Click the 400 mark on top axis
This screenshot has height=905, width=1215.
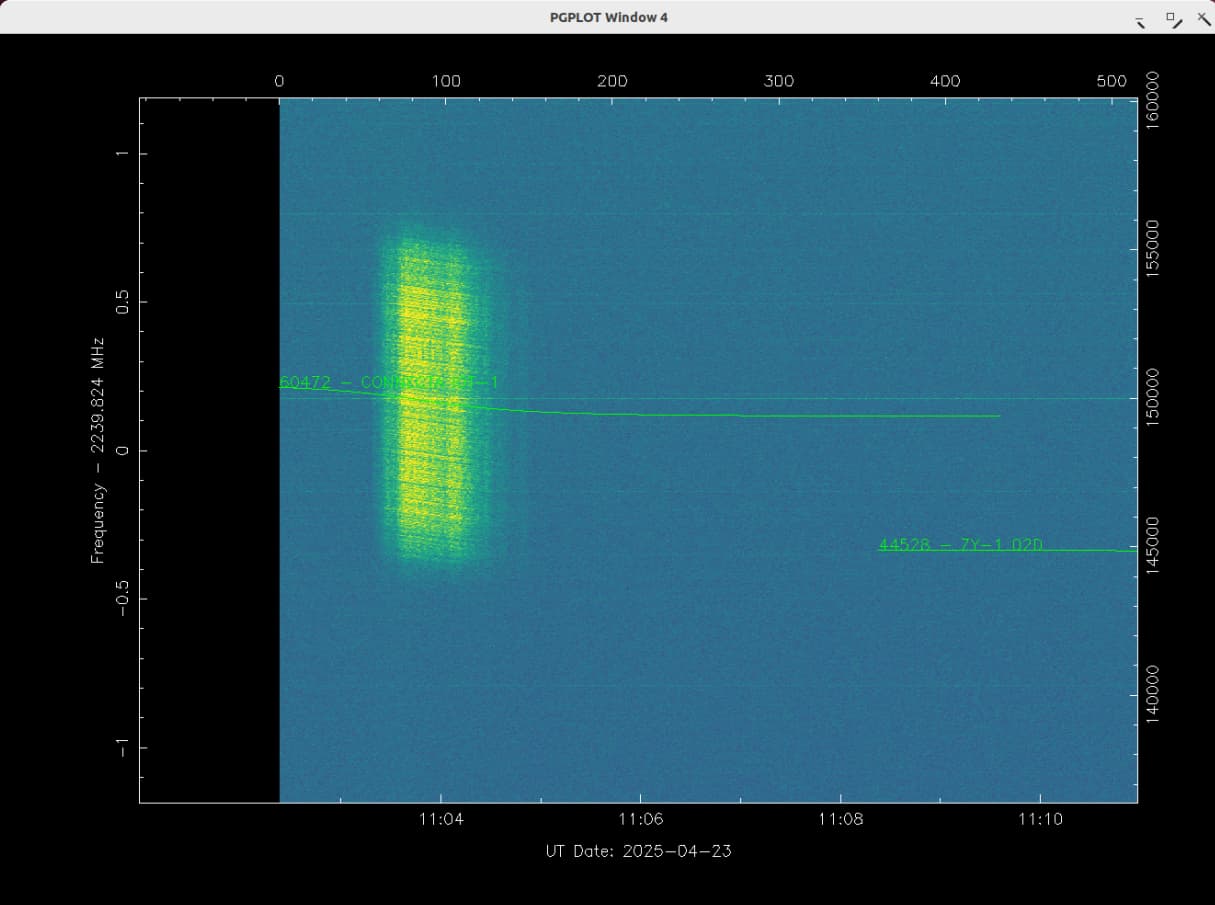[945, 81]
